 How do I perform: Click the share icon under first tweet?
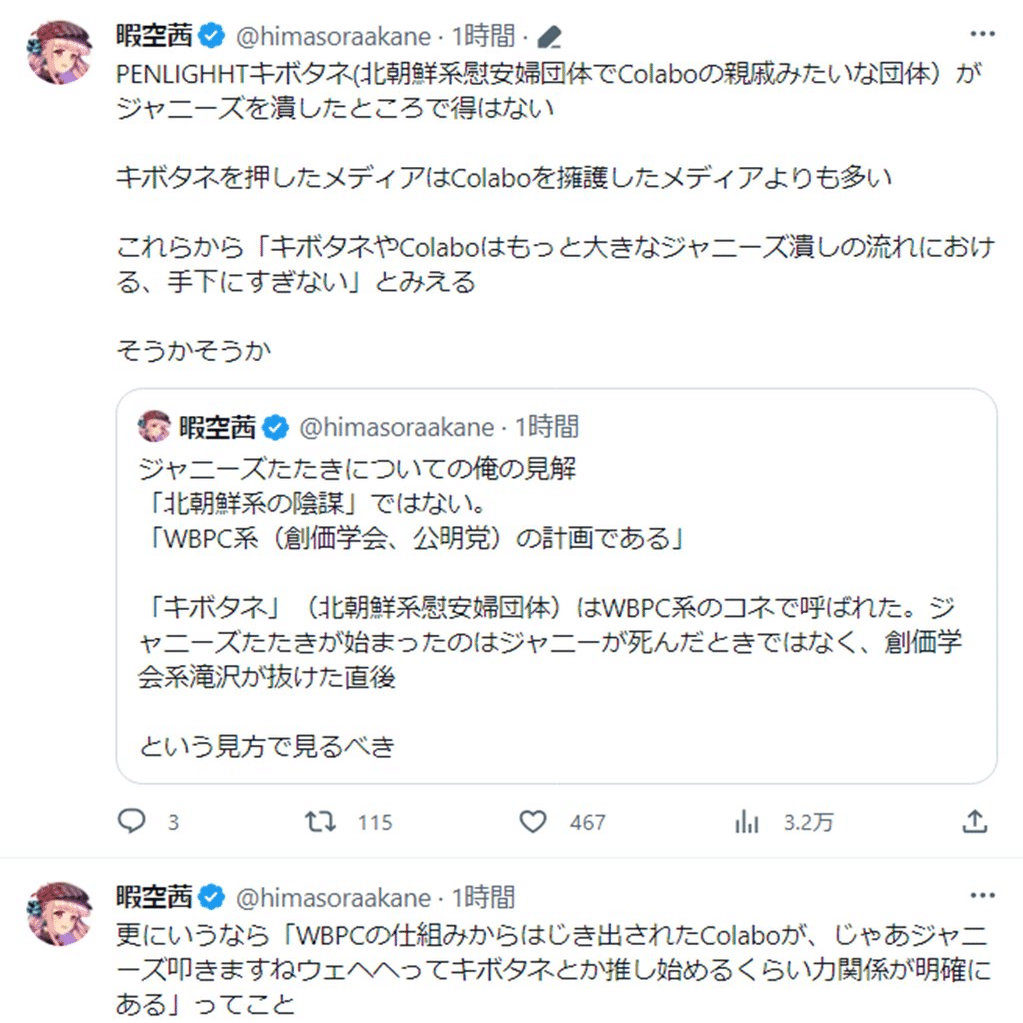point(974,822)
